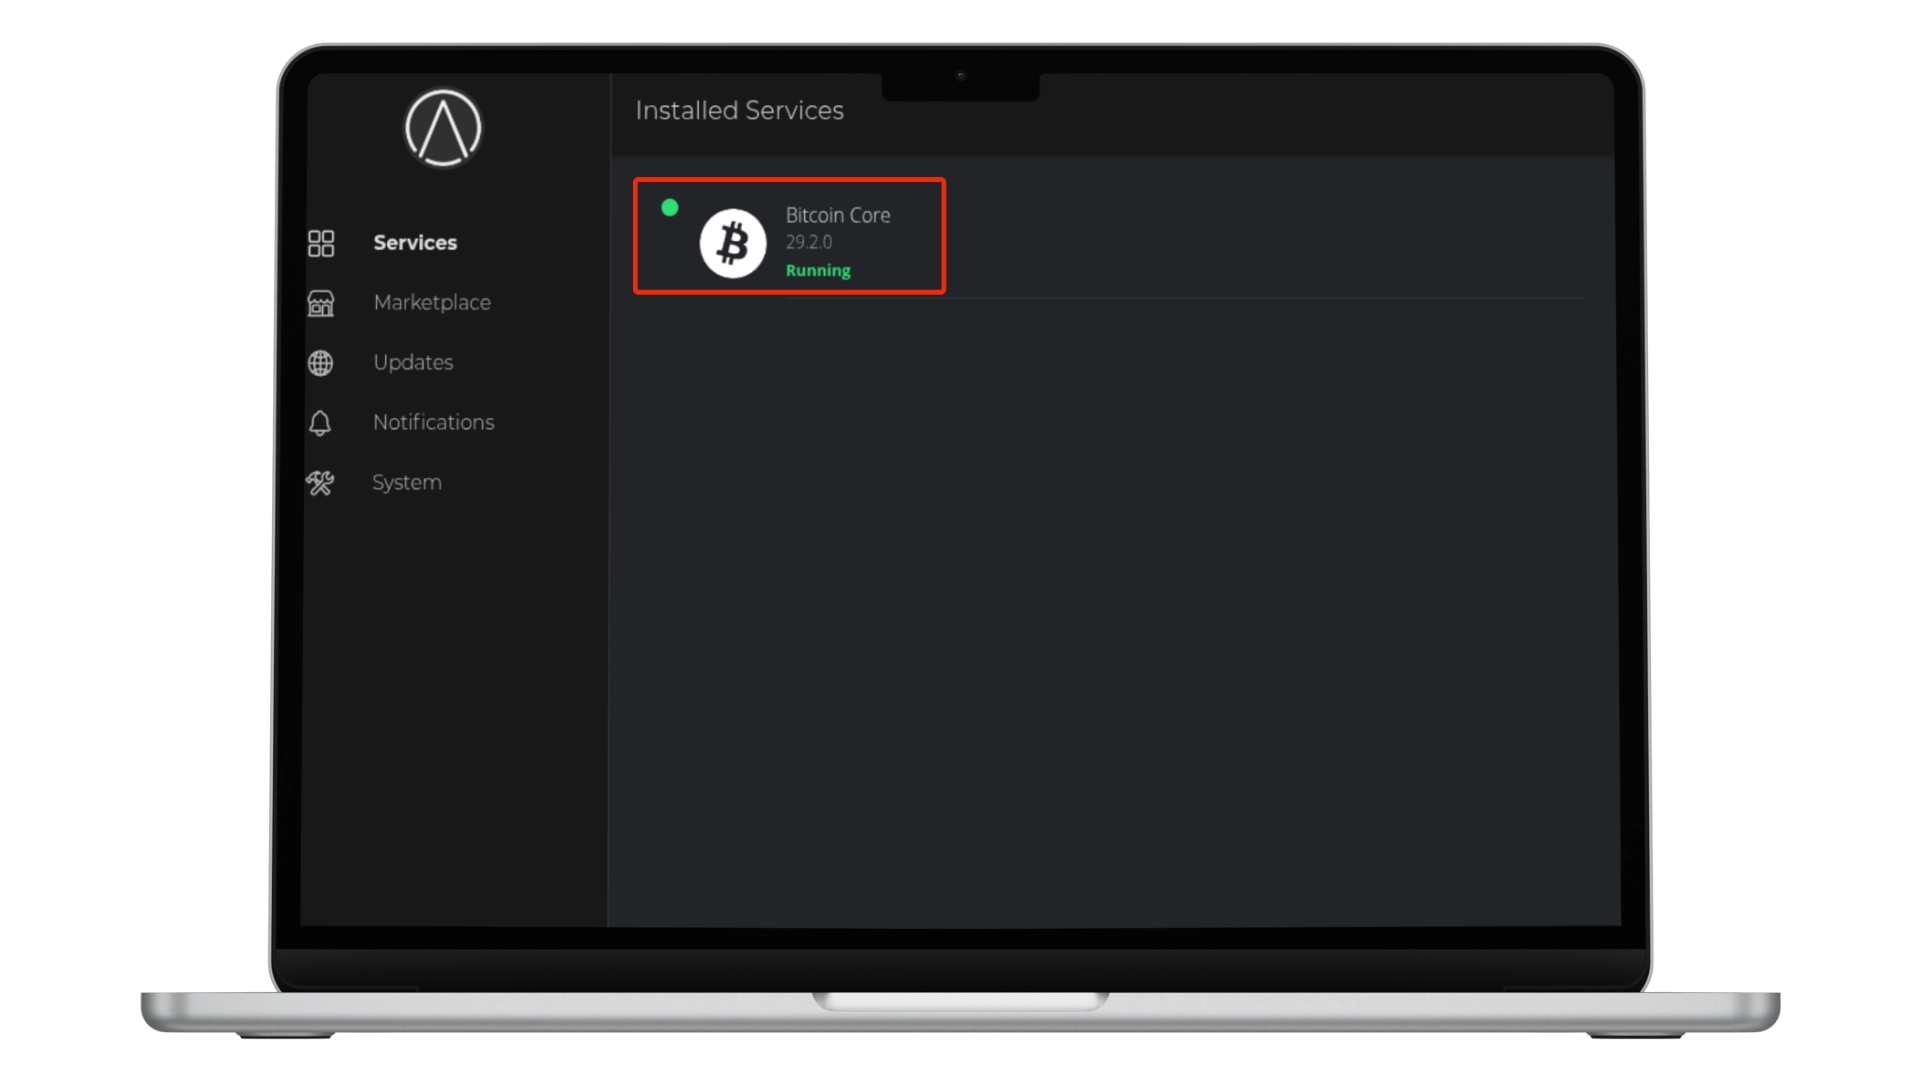Click the 29.2.0 version number

tap(809, 242)
